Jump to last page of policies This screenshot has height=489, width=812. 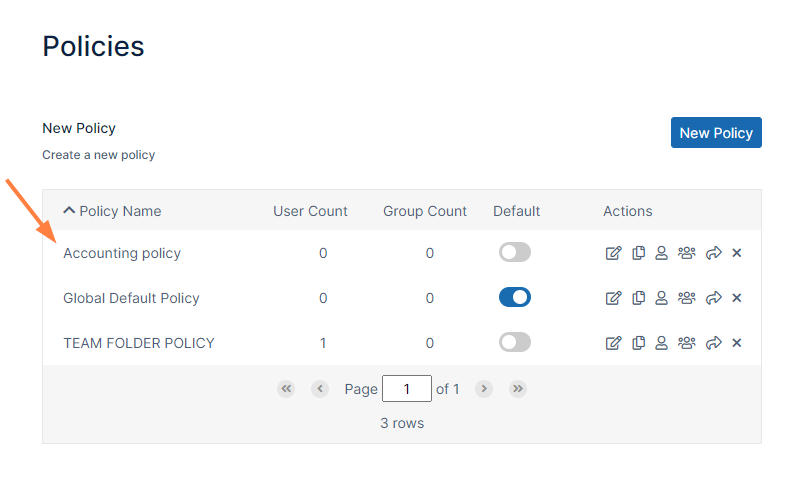518,389
